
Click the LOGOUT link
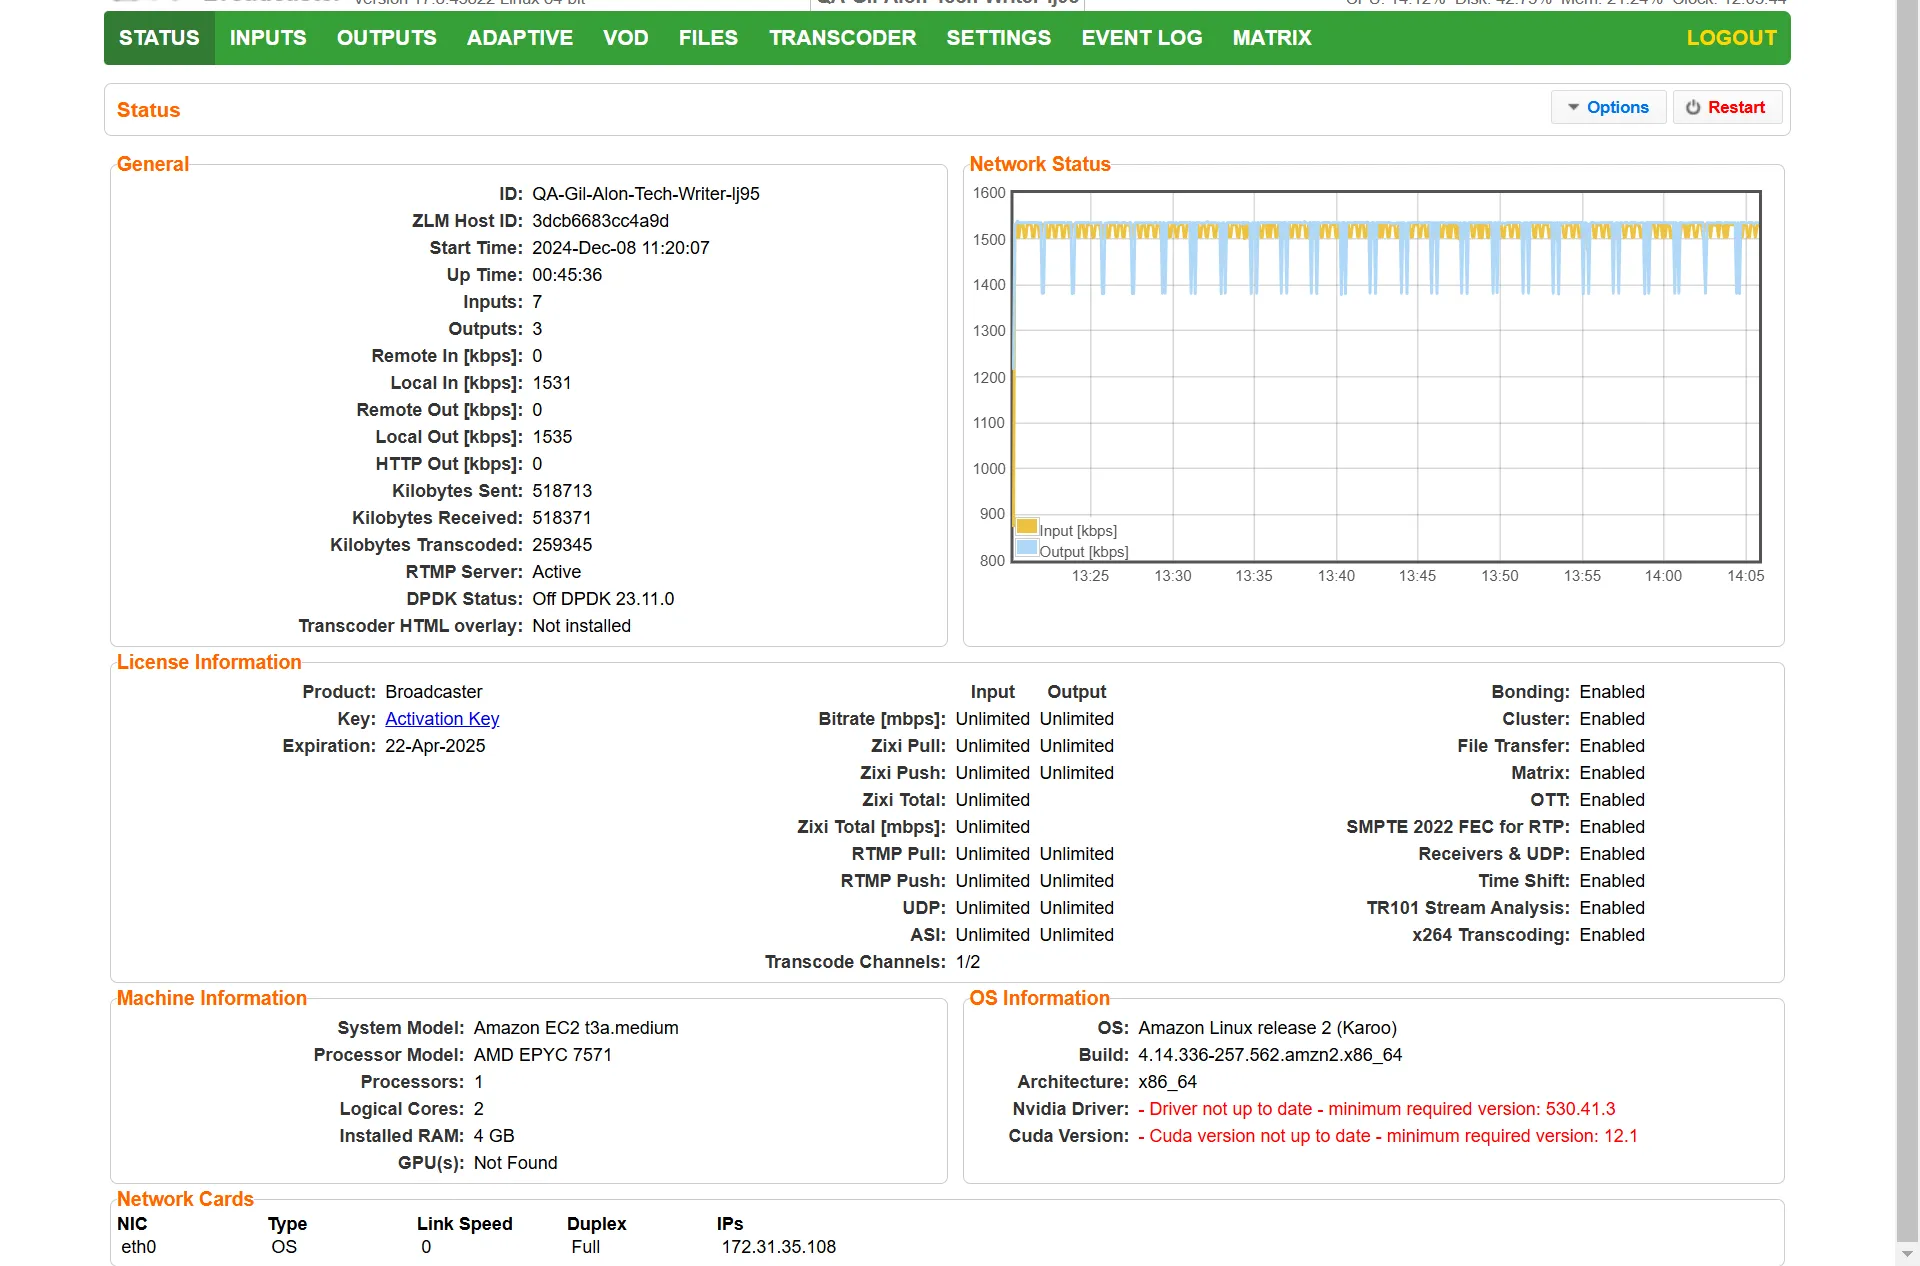[x=1731, y=38]
